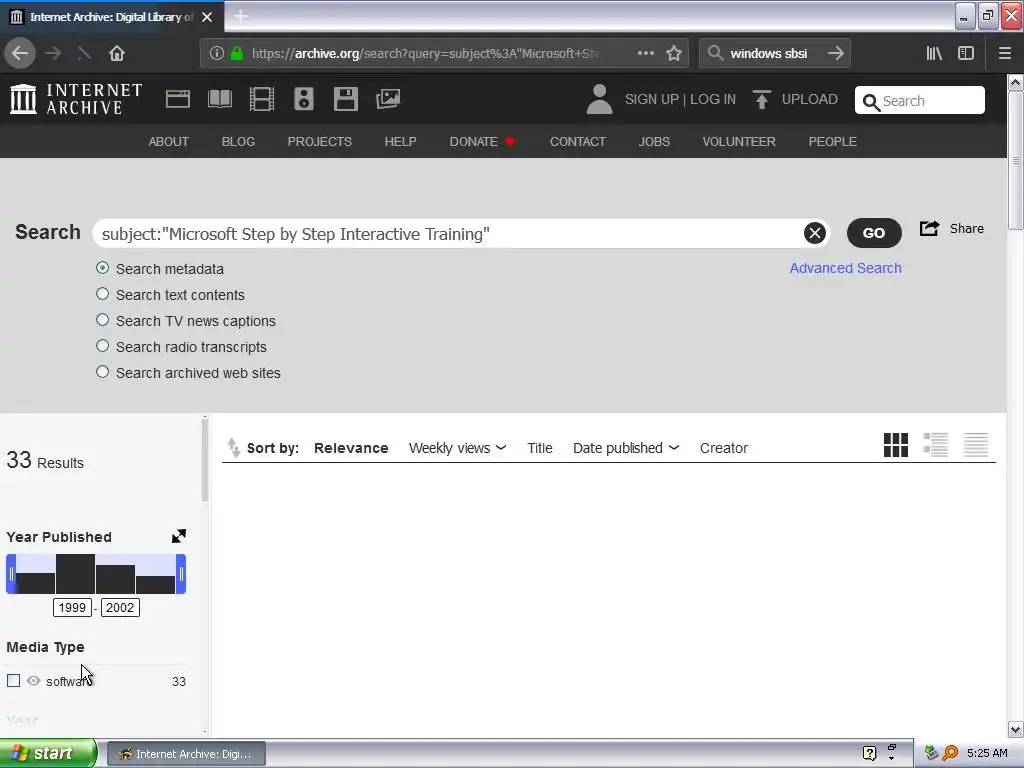This screenshot has width=1024, height=768.
Task: Open the Video film-strip icon
Action: click(x=262, y=99)
